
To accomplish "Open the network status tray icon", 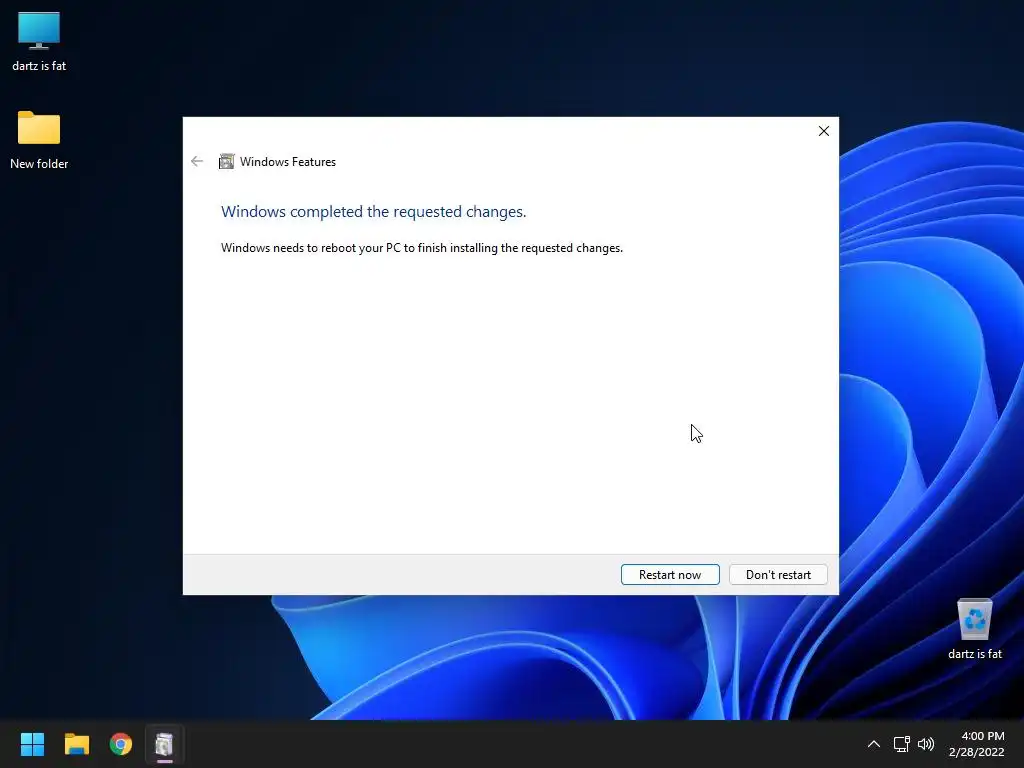I will point(901,744).
